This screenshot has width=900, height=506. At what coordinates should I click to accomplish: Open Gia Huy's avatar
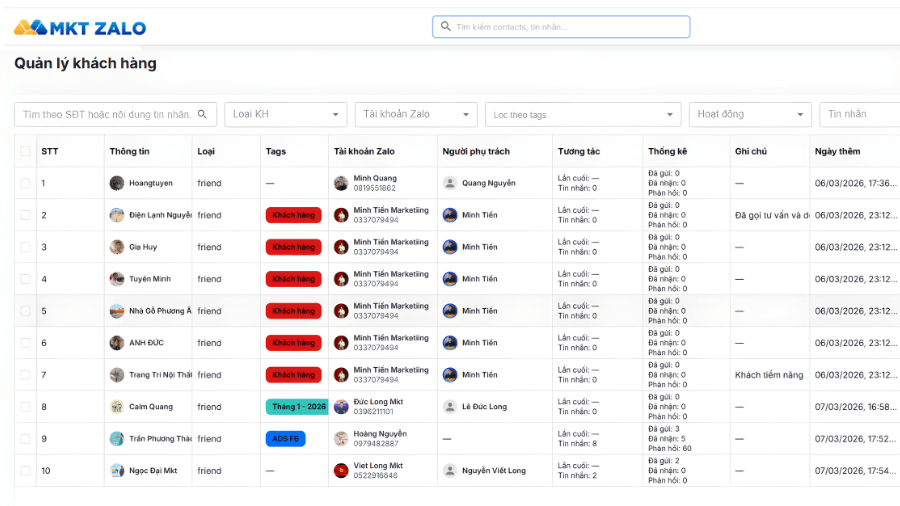tap(117, 247)
